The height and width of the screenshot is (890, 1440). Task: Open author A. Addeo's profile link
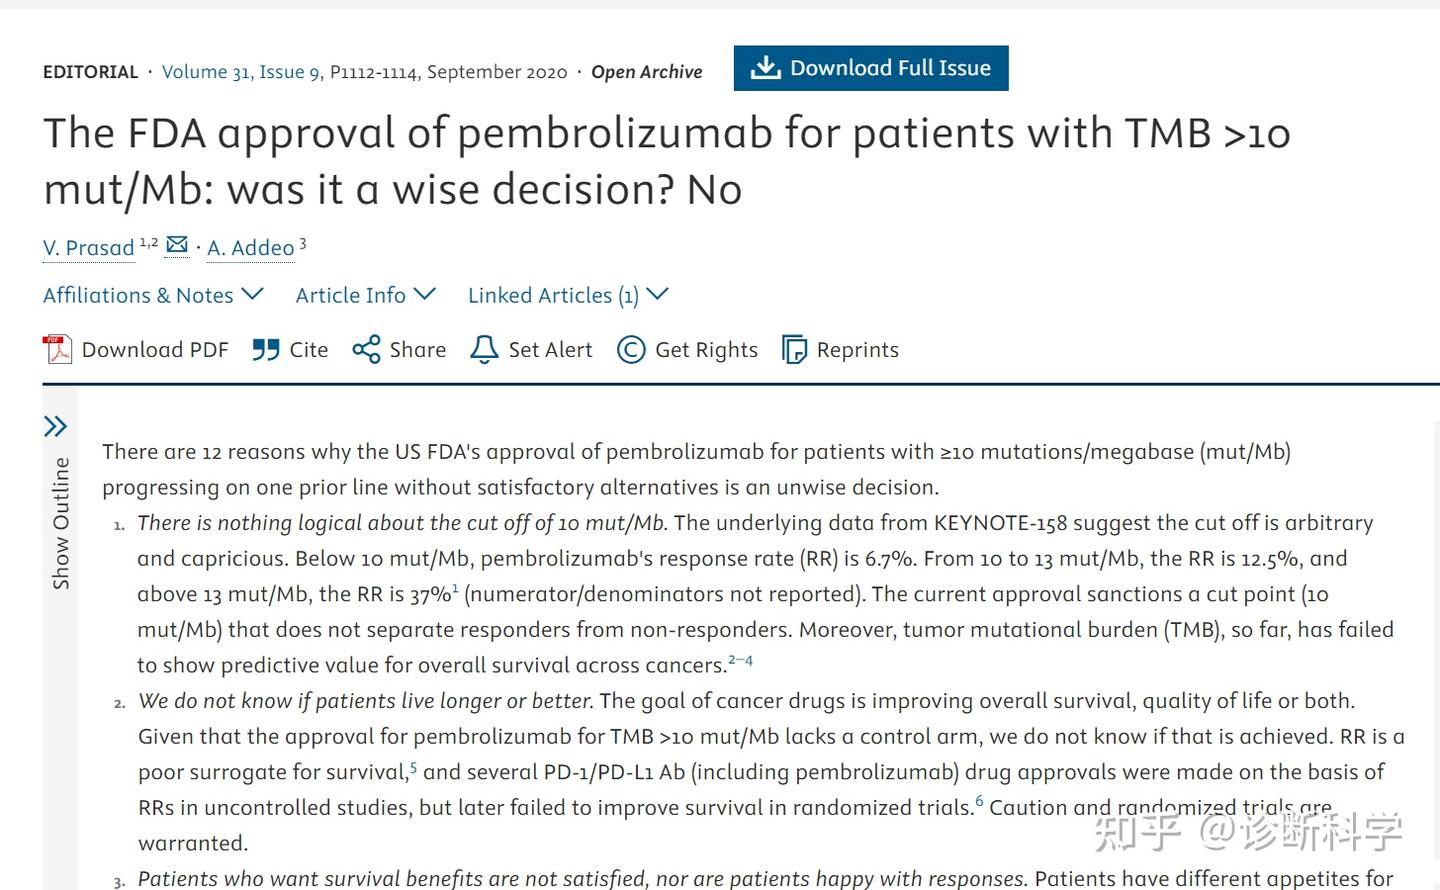(251, 248)
